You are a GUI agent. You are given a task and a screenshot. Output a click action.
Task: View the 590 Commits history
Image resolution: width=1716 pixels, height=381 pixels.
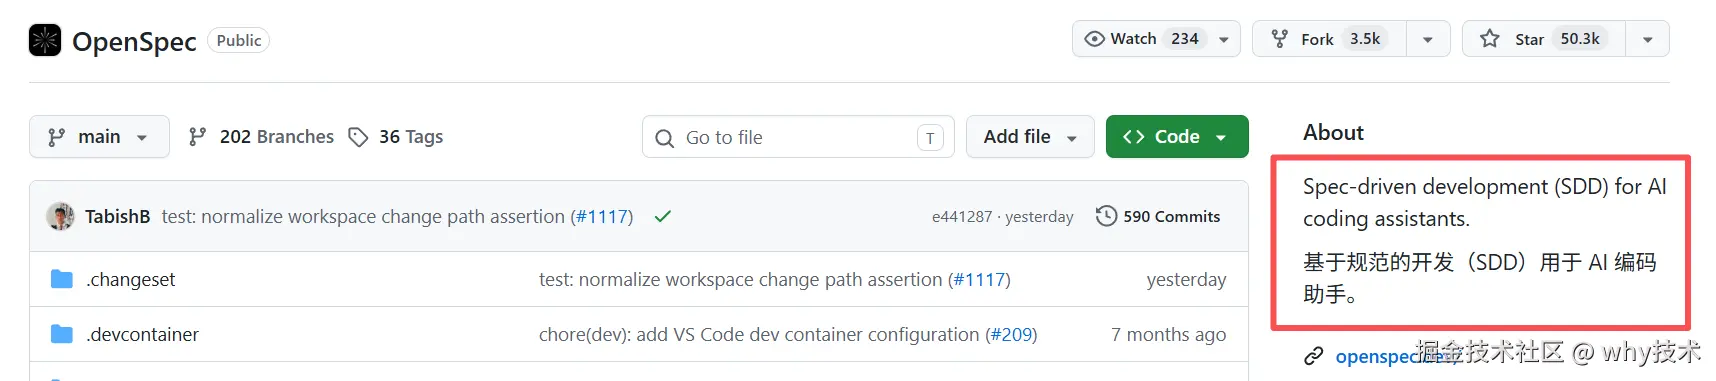(x=1171, y=217)
